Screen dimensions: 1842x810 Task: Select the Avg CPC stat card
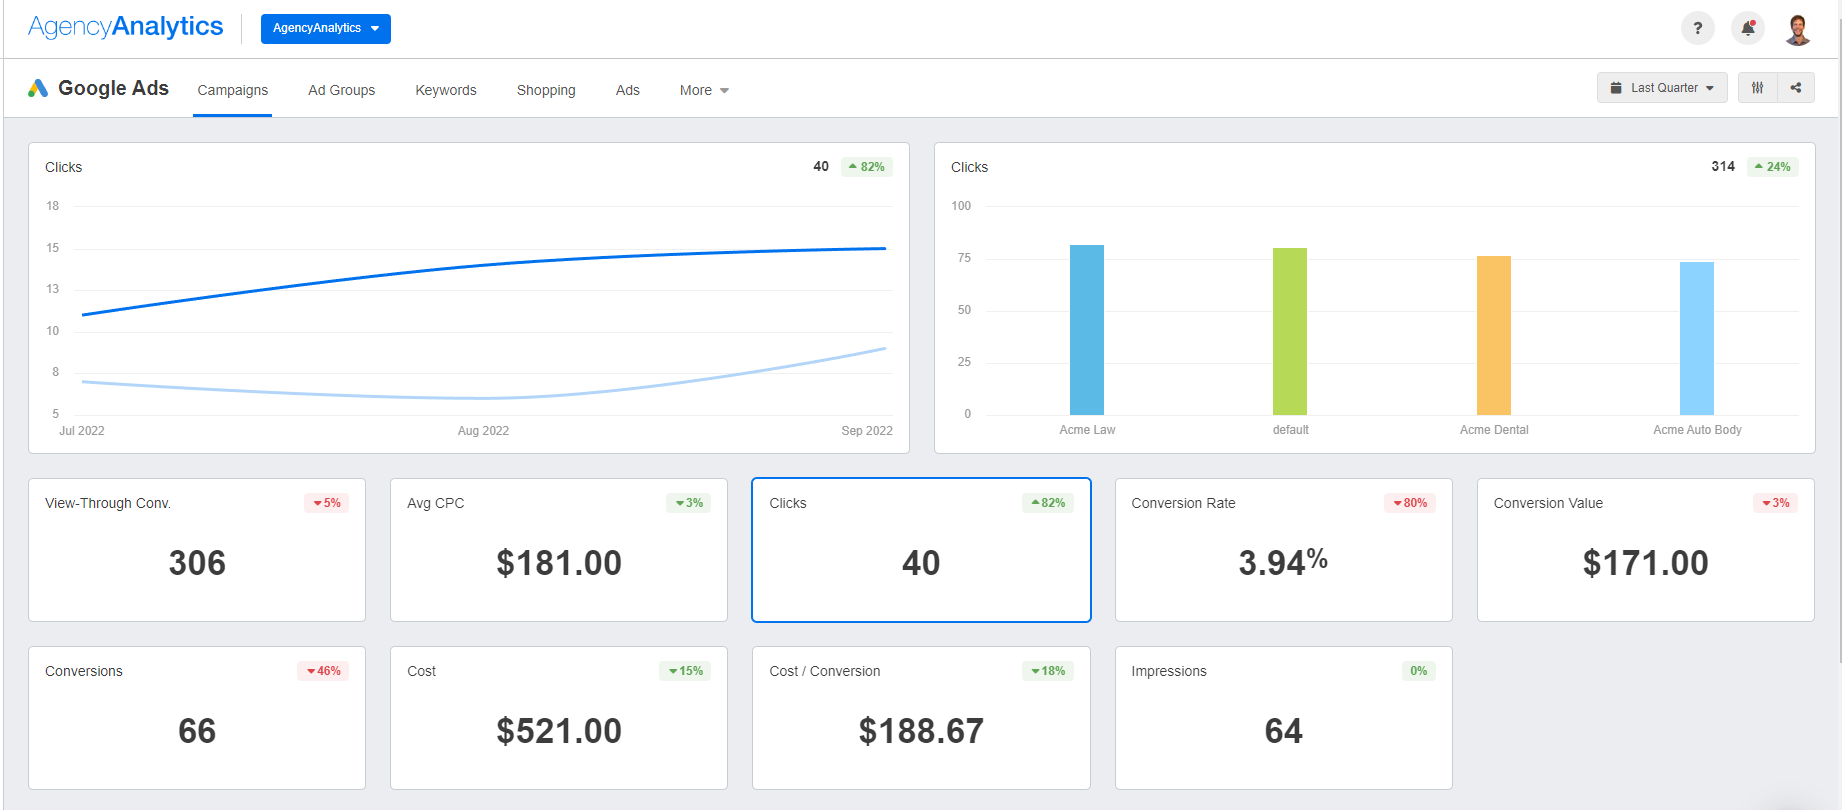click(x=559, y=550)
